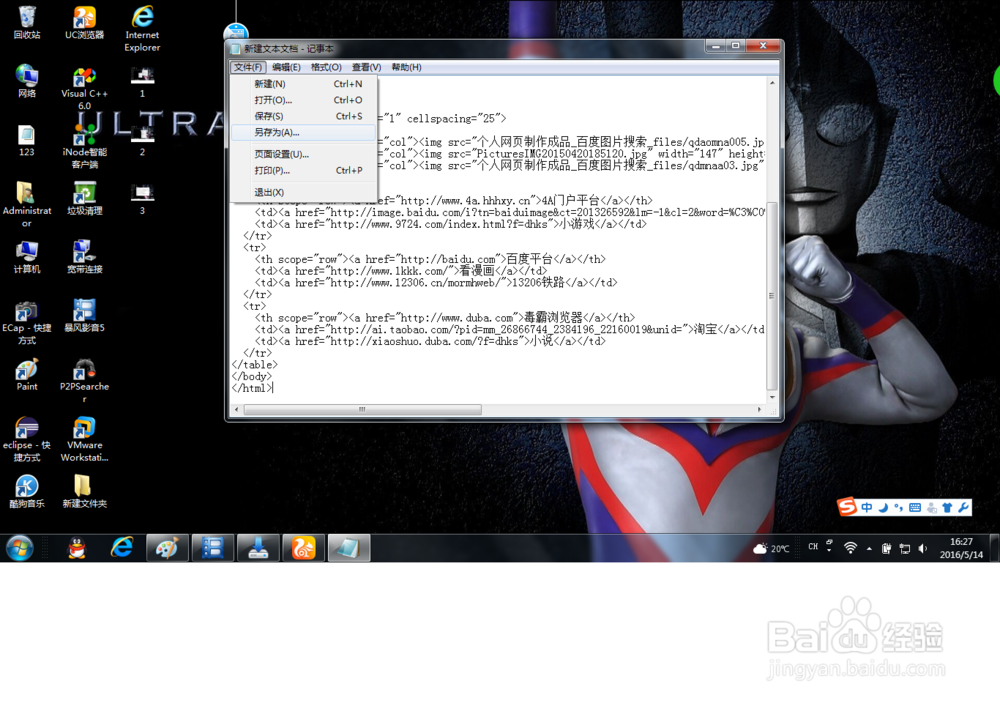The width and height of the screenshot is (1000, 703).
Task: Click Notepad horizontal scrollbar left arrow
Action: click(237, 410)
